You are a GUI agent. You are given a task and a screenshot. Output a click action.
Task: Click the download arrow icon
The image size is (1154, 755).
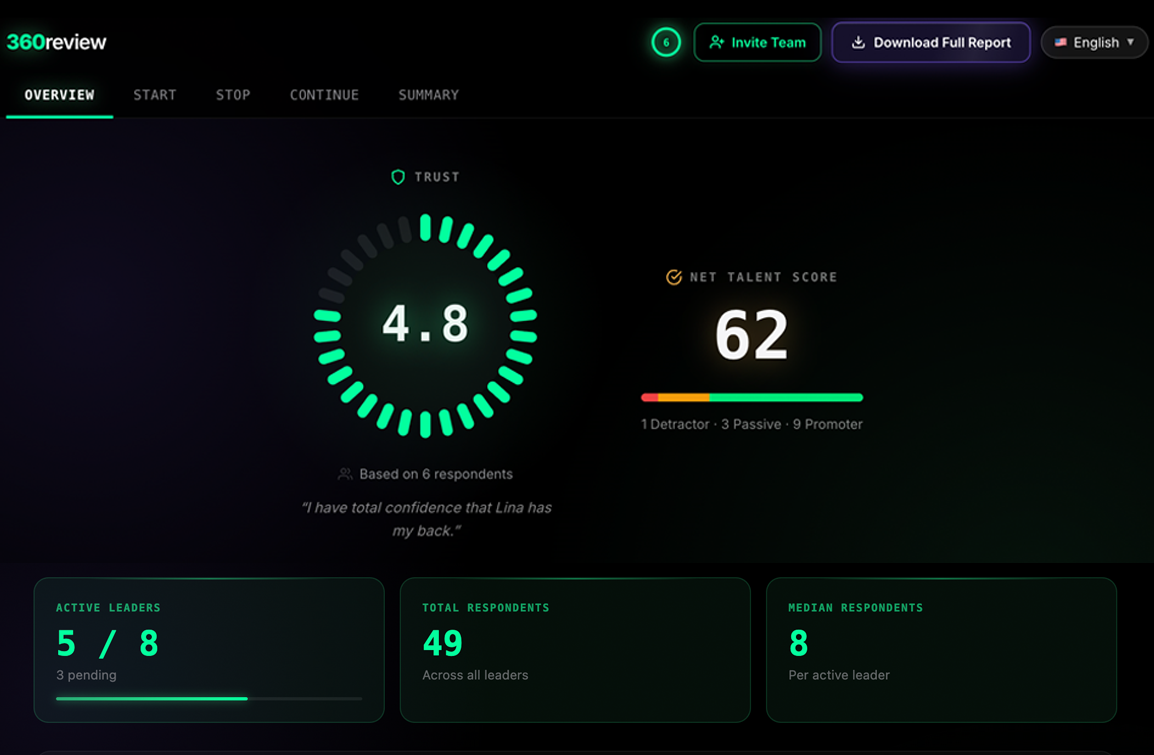[858, 42]
